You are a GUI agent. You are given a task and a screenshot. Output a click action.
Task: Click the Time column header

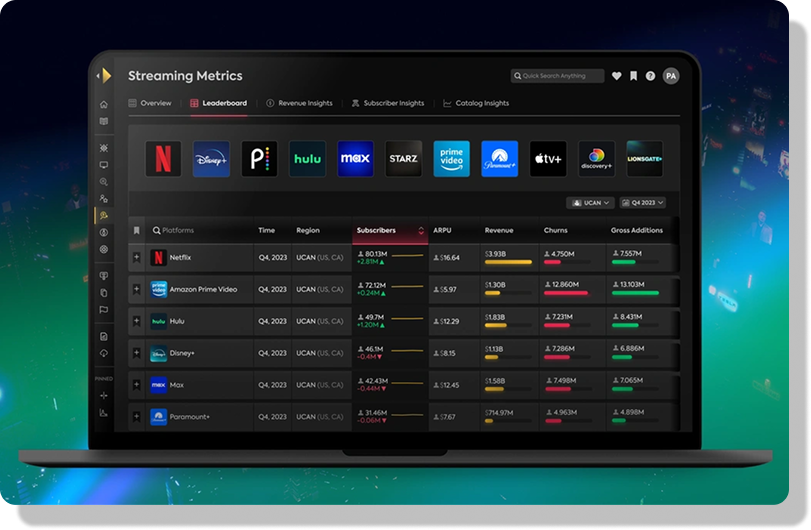266,231
